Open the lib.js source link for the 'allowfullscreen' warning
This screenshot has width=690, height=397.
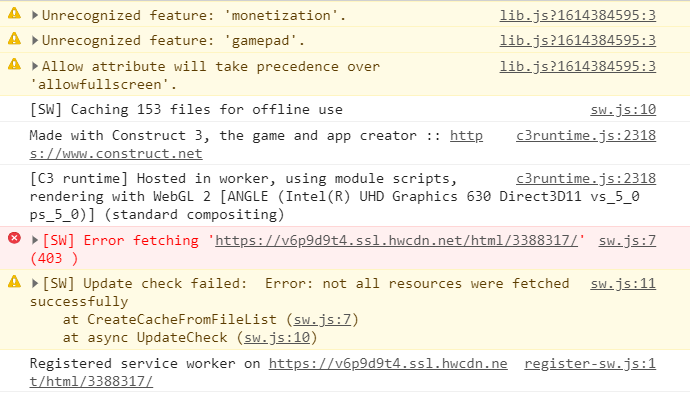pos(577,66)
